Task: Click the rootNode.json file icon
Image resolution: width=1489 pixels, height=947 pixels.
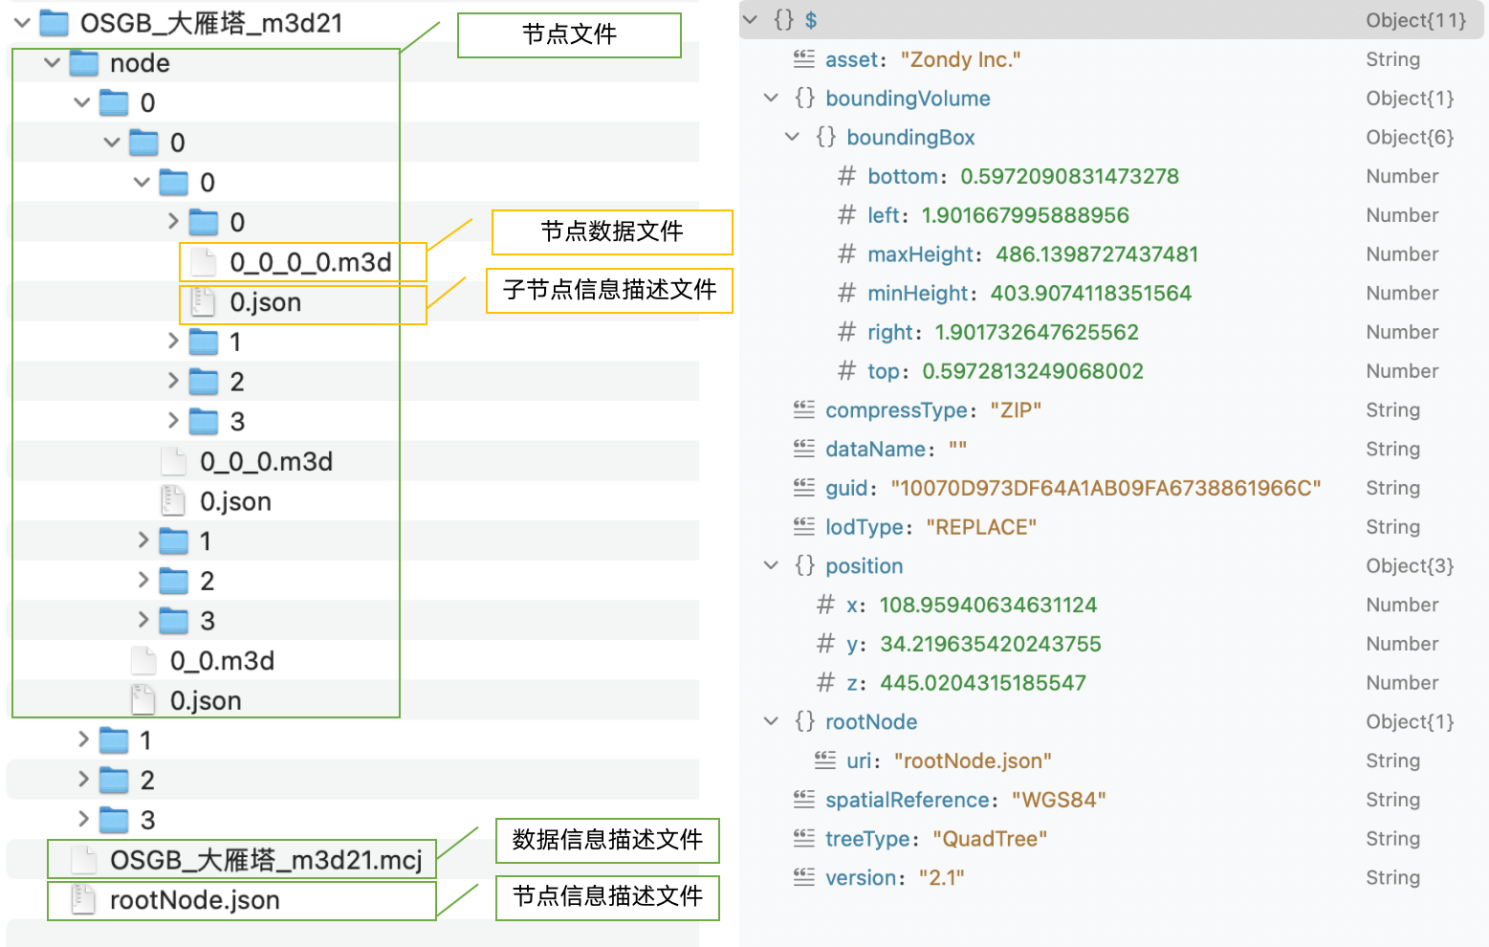Action: (x=84, y=900)
